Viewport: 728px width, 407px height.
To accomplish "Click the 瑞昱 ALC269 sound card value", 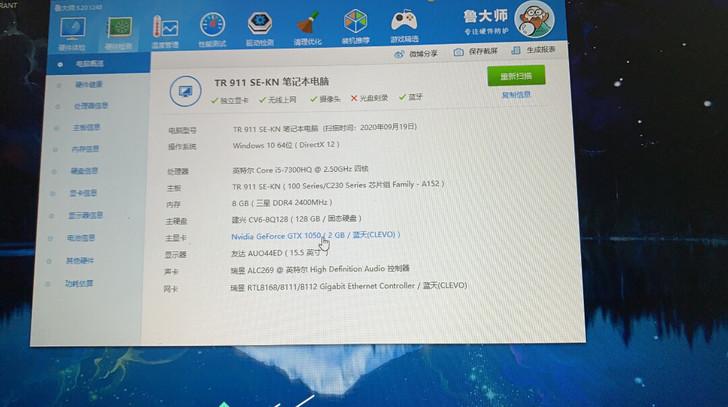I will click(320, 269).
